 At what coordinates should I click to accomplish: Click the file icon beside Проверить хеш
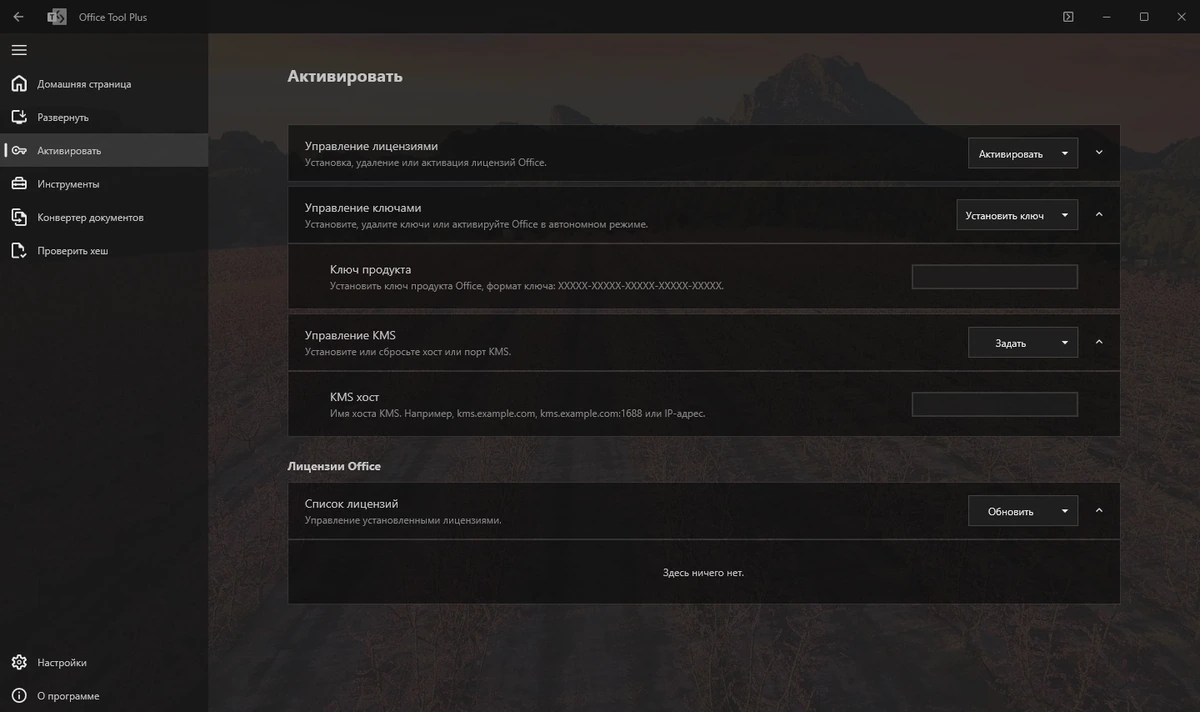pyautogui.click(x=19, y=251)
